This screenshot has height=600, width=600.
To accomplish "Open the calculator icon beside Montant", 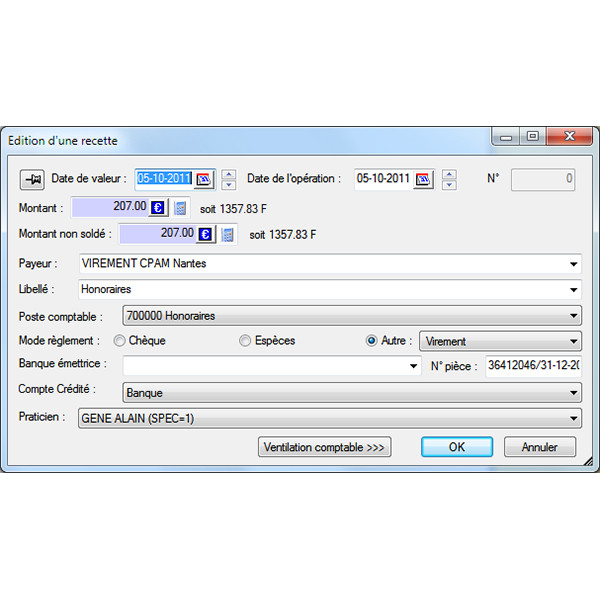I will coord(180,208).
